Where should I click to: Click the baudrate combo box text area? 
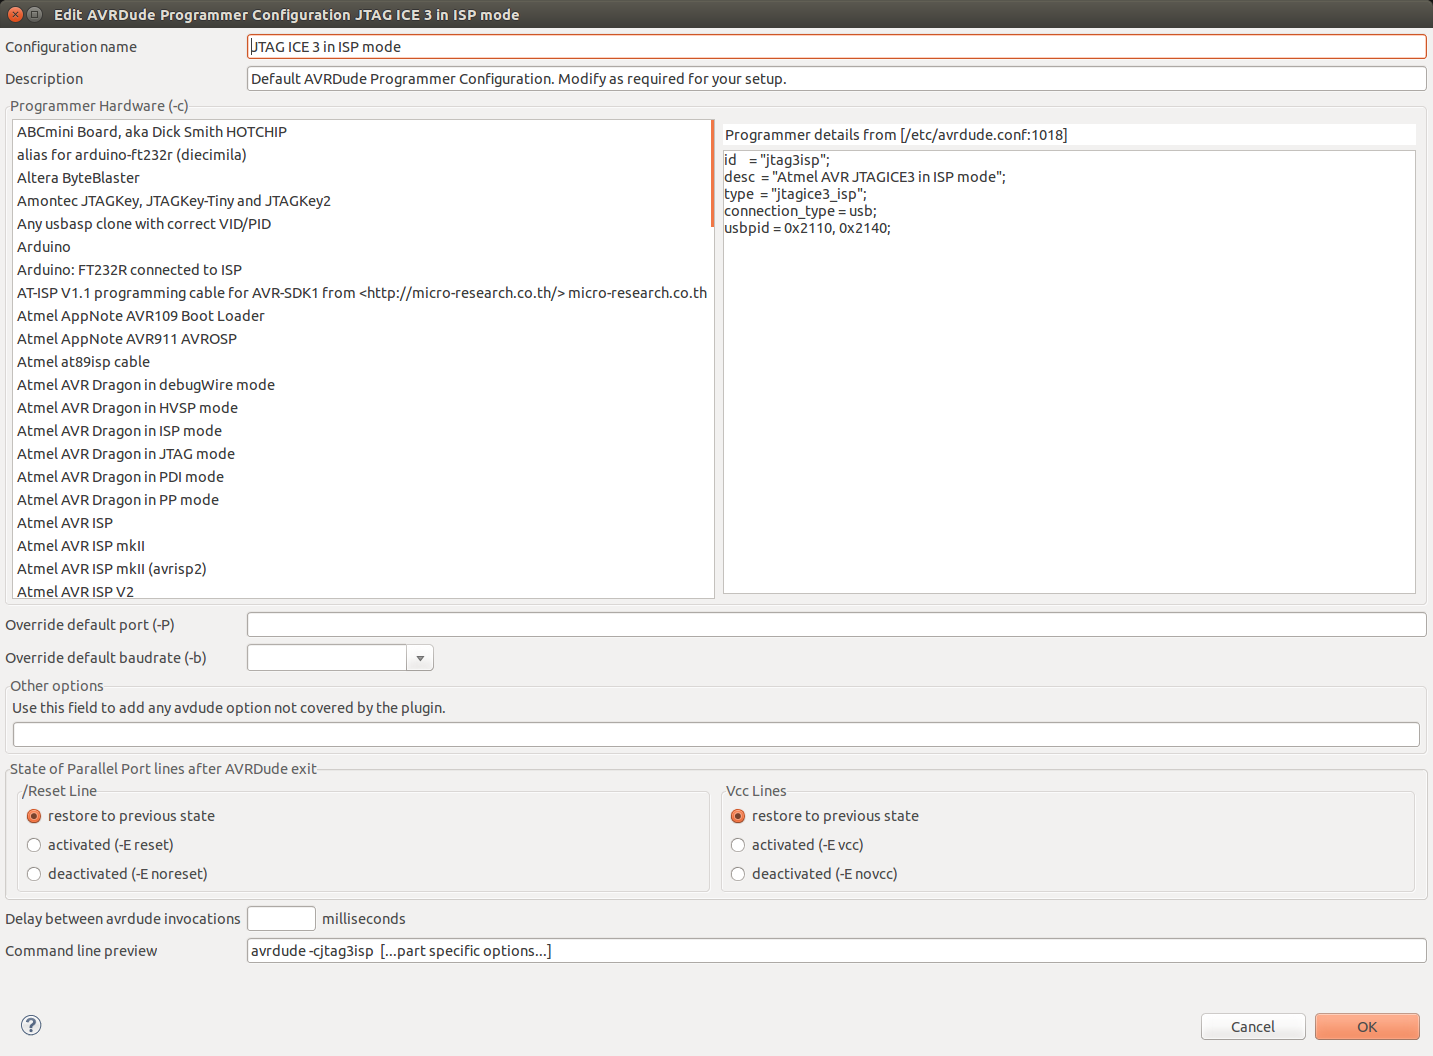(327, 658)
